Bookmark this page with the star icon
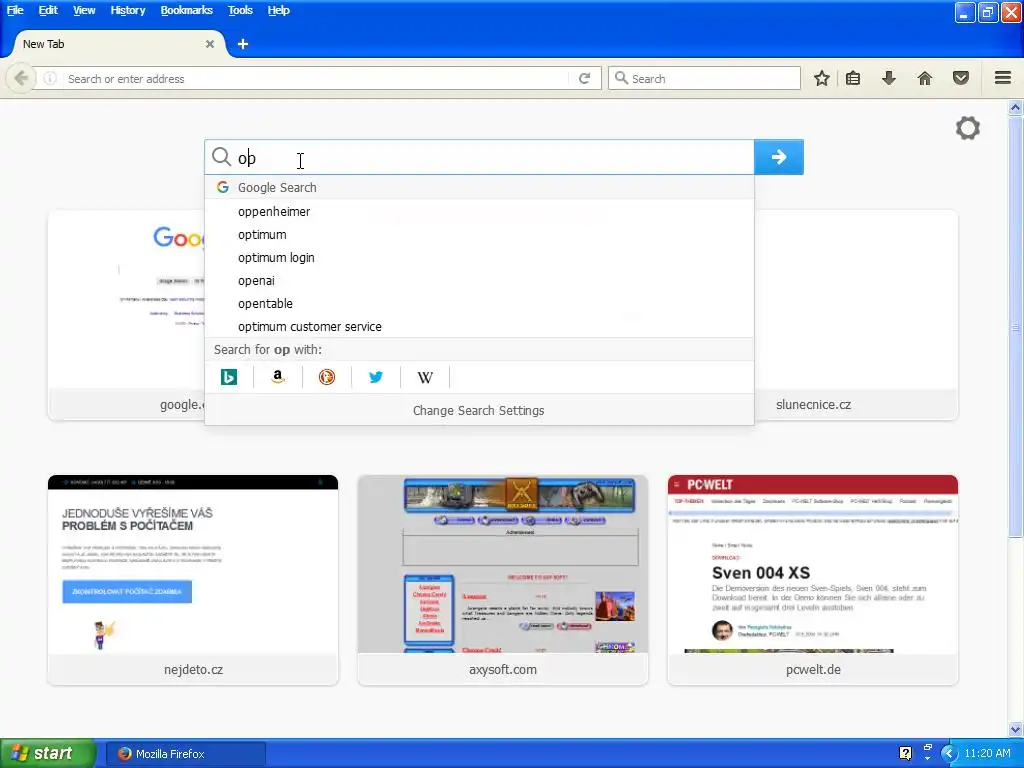 [822, 78]
